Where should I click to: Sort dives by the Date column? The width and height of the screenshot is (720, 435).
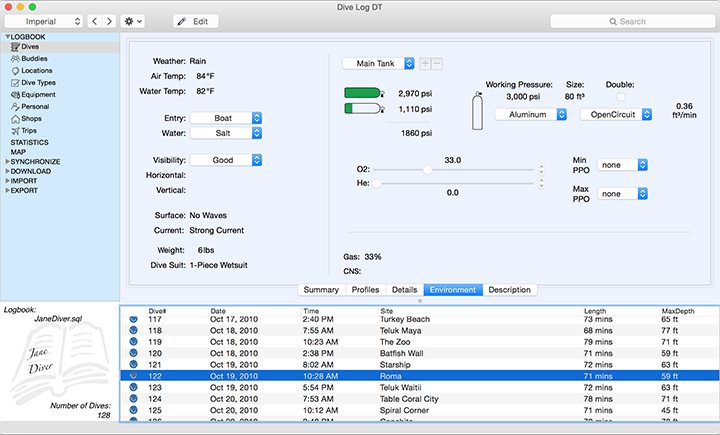[254, 311]
